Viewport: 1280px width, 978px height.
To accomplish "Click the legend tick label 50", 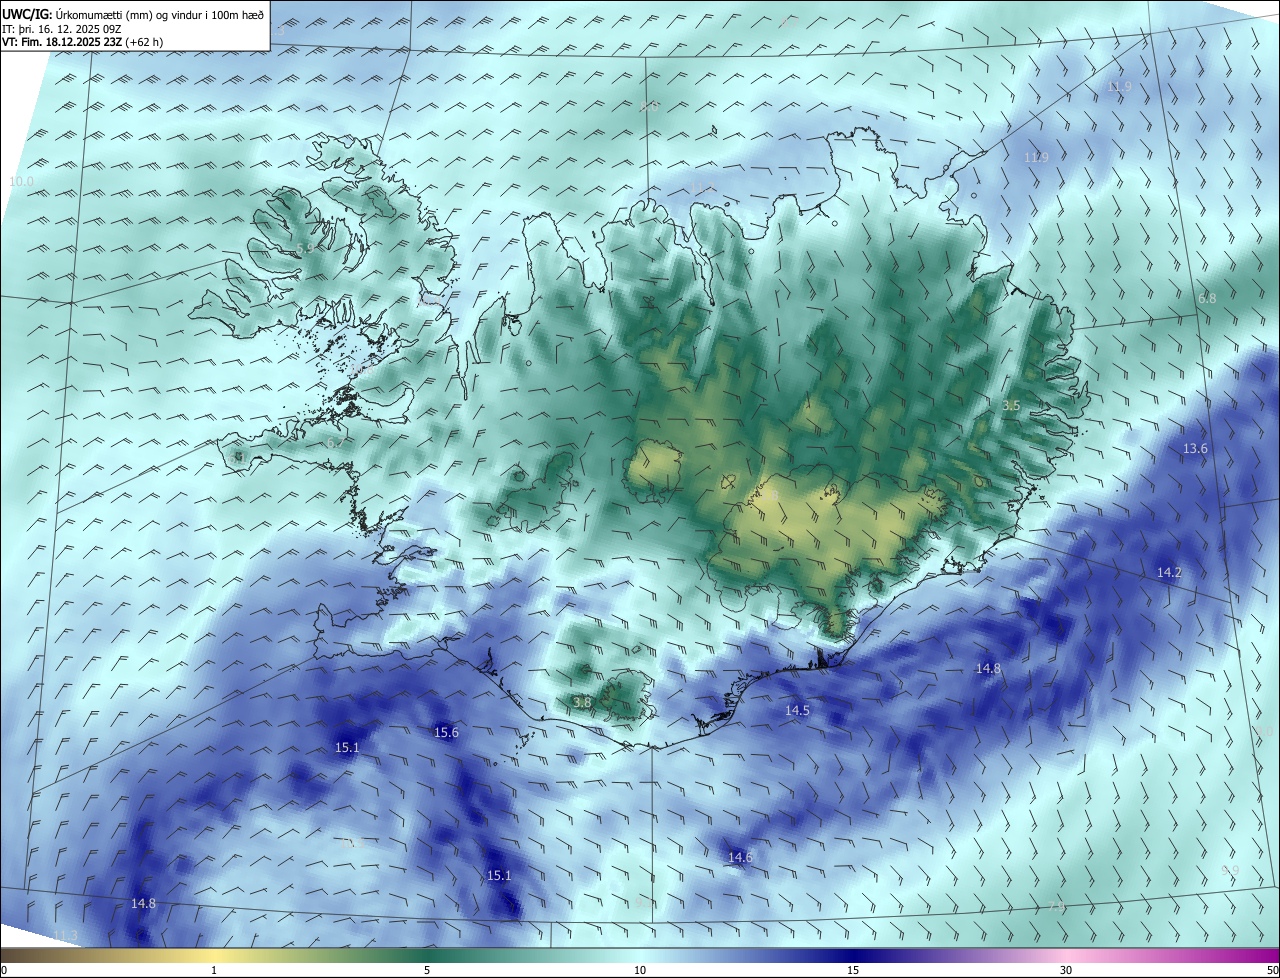I will [x=1272, y=970].
